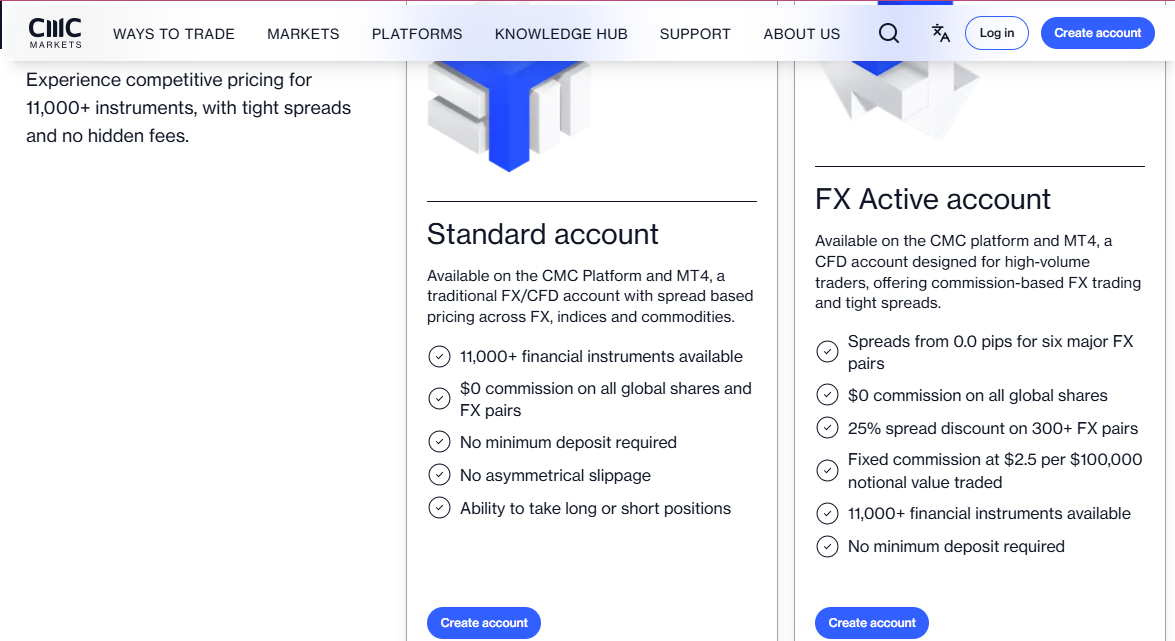Select checkmark next to "25% spread discount on 300+ FX pairs"
The image size is (1175, 641).
[x=827, y=427]
